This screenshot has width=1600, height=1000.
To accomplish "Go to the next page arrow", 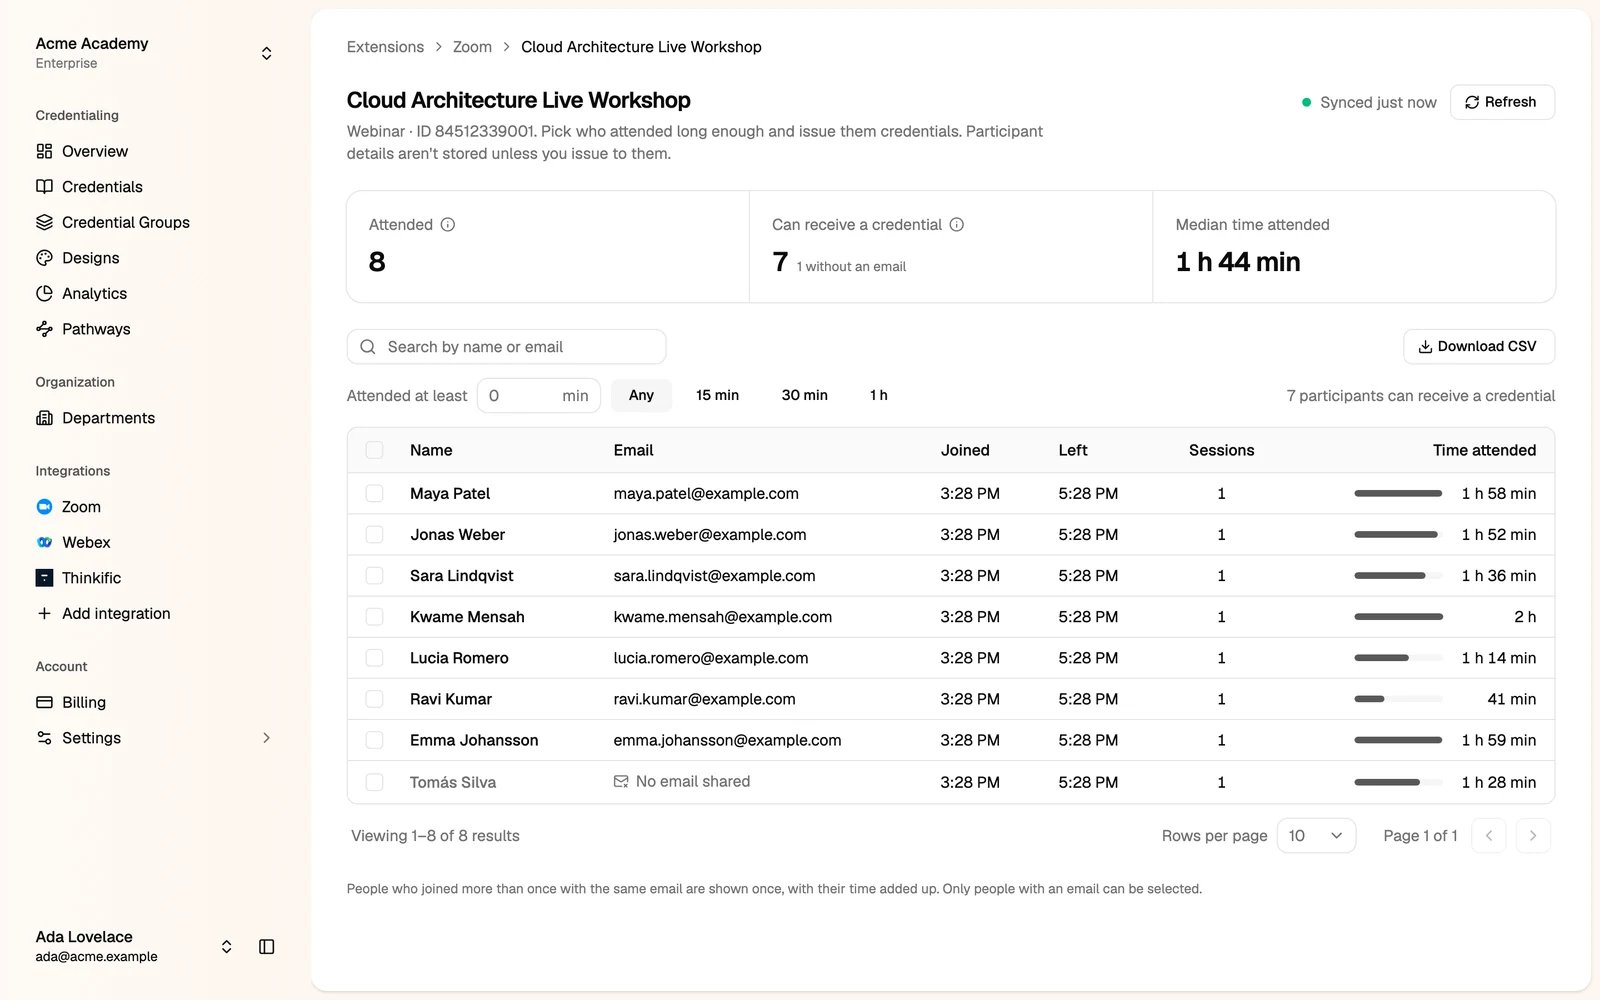I will (x=1533, y=836).
